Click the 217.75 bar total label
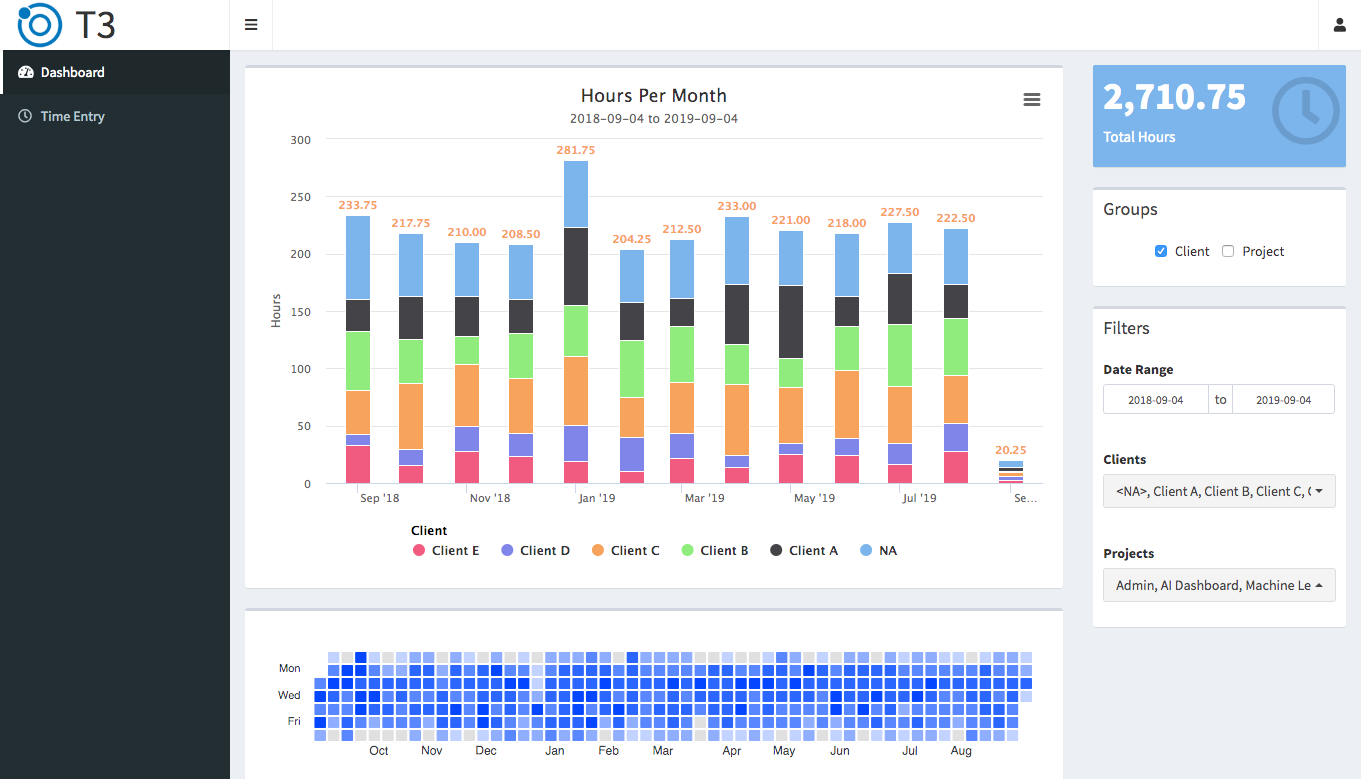Screen dimensions: 1361x779 pos(411,223)
